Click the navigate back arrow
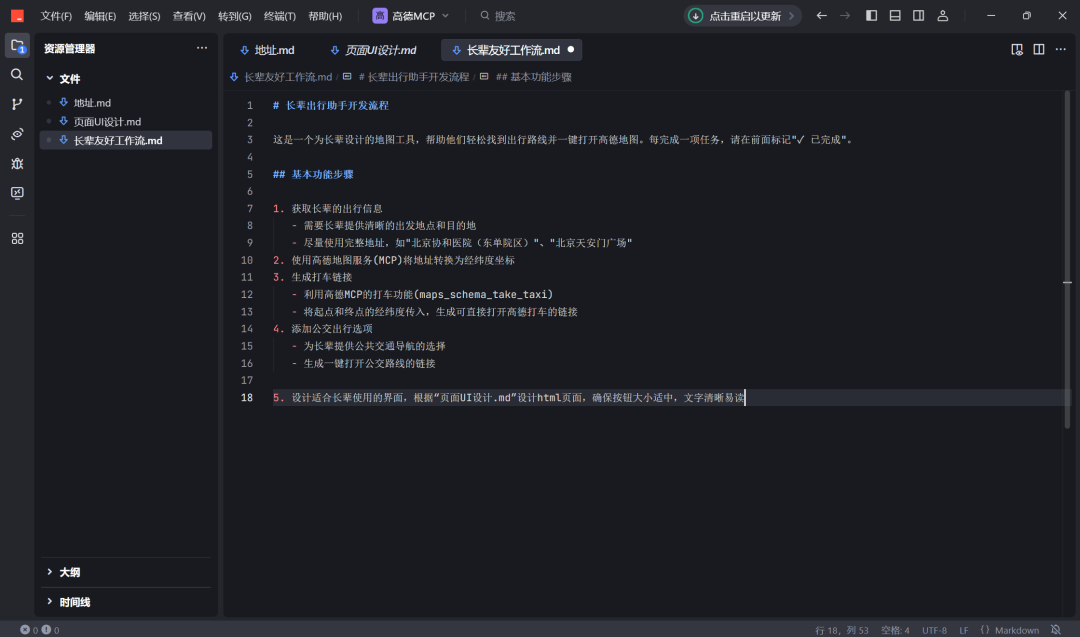1080x637 pixels. 821,15
